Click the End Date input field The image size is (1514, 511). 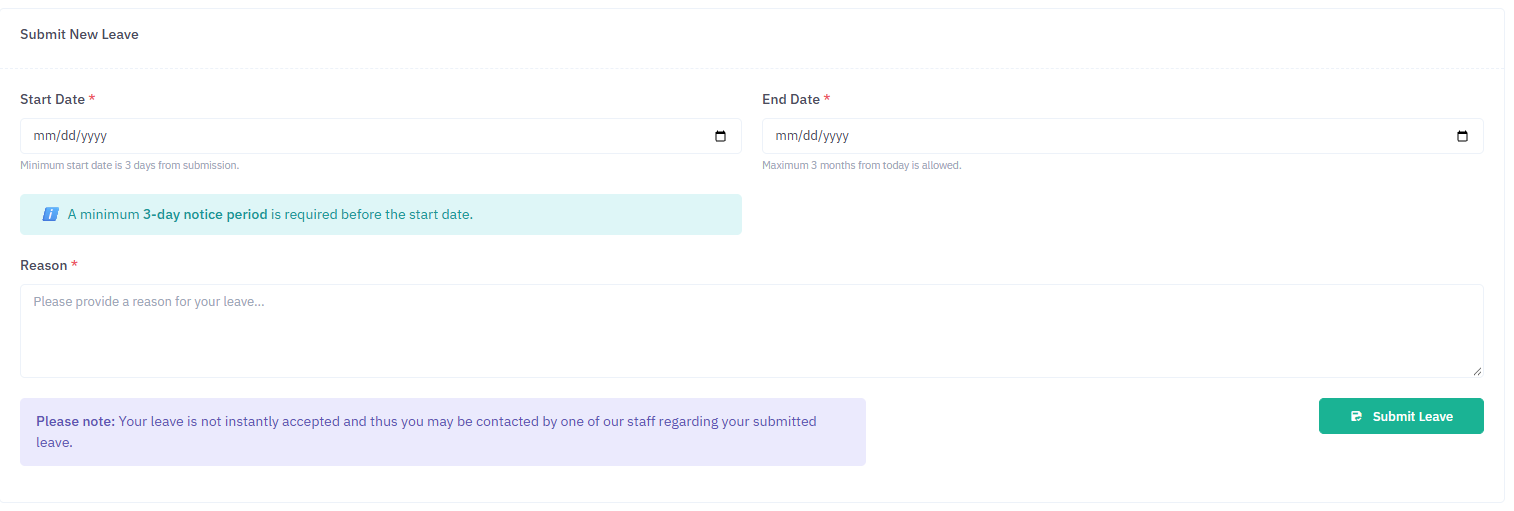[x=1123, y=136]
